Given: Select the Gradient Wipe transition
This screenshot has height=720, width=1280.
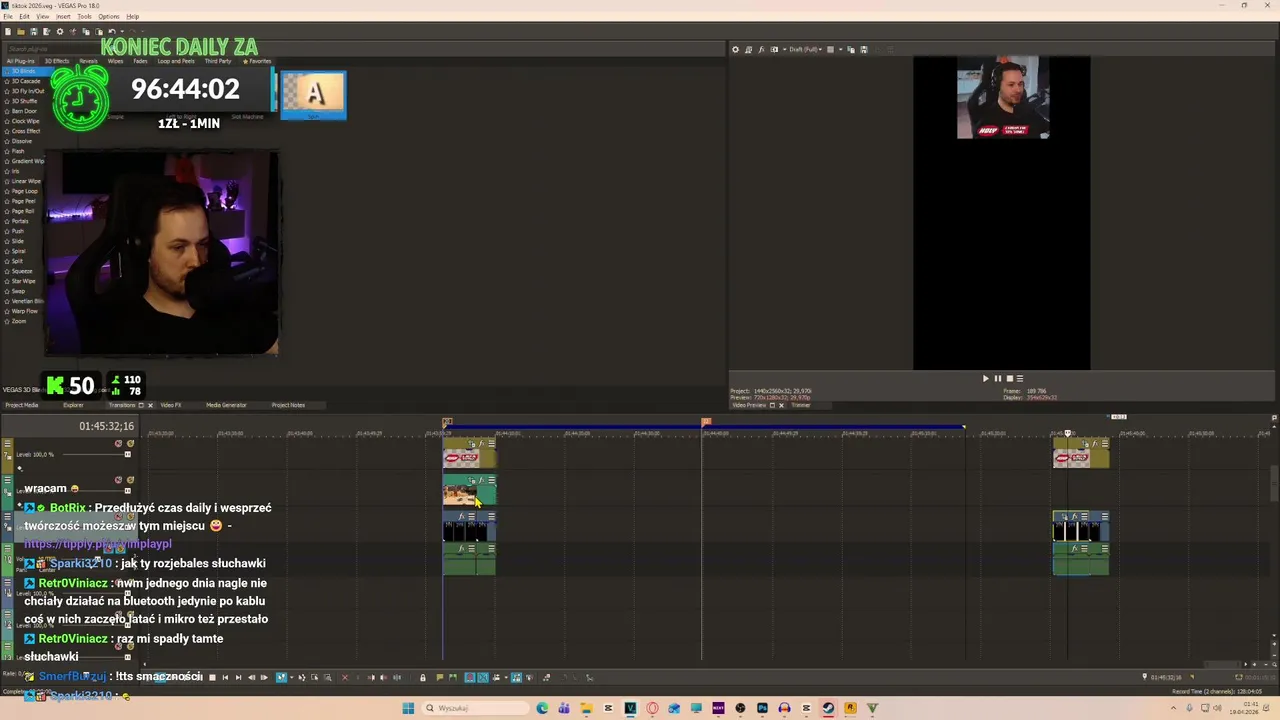Looking at the screenshot, I should pos(27,161).
